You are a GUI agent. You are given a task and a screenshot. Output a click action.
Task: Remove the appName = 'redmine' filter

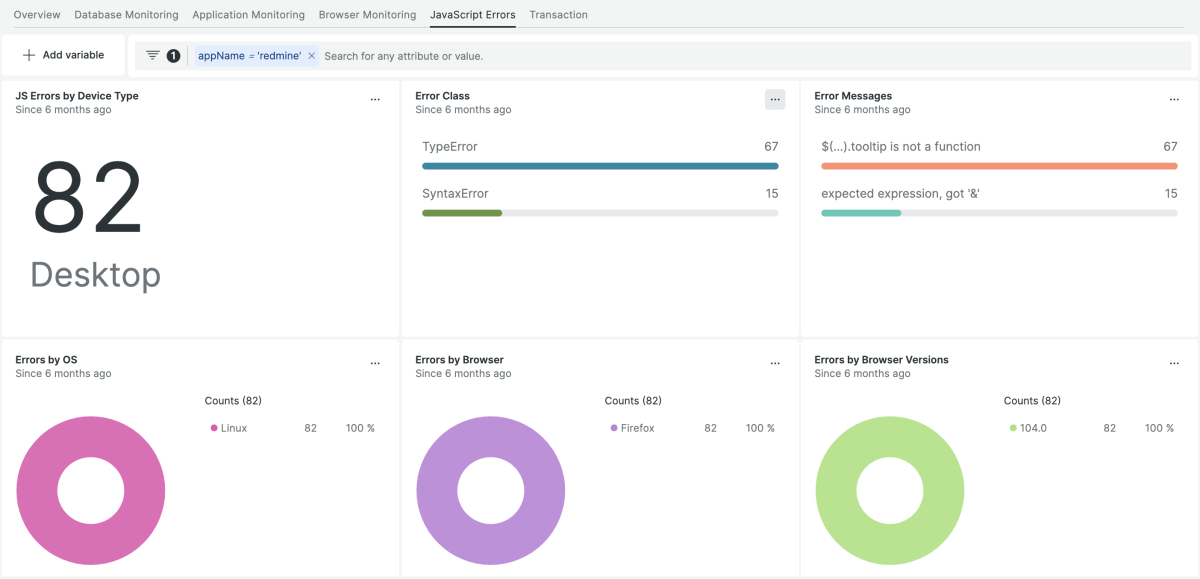tap(311, 56)
